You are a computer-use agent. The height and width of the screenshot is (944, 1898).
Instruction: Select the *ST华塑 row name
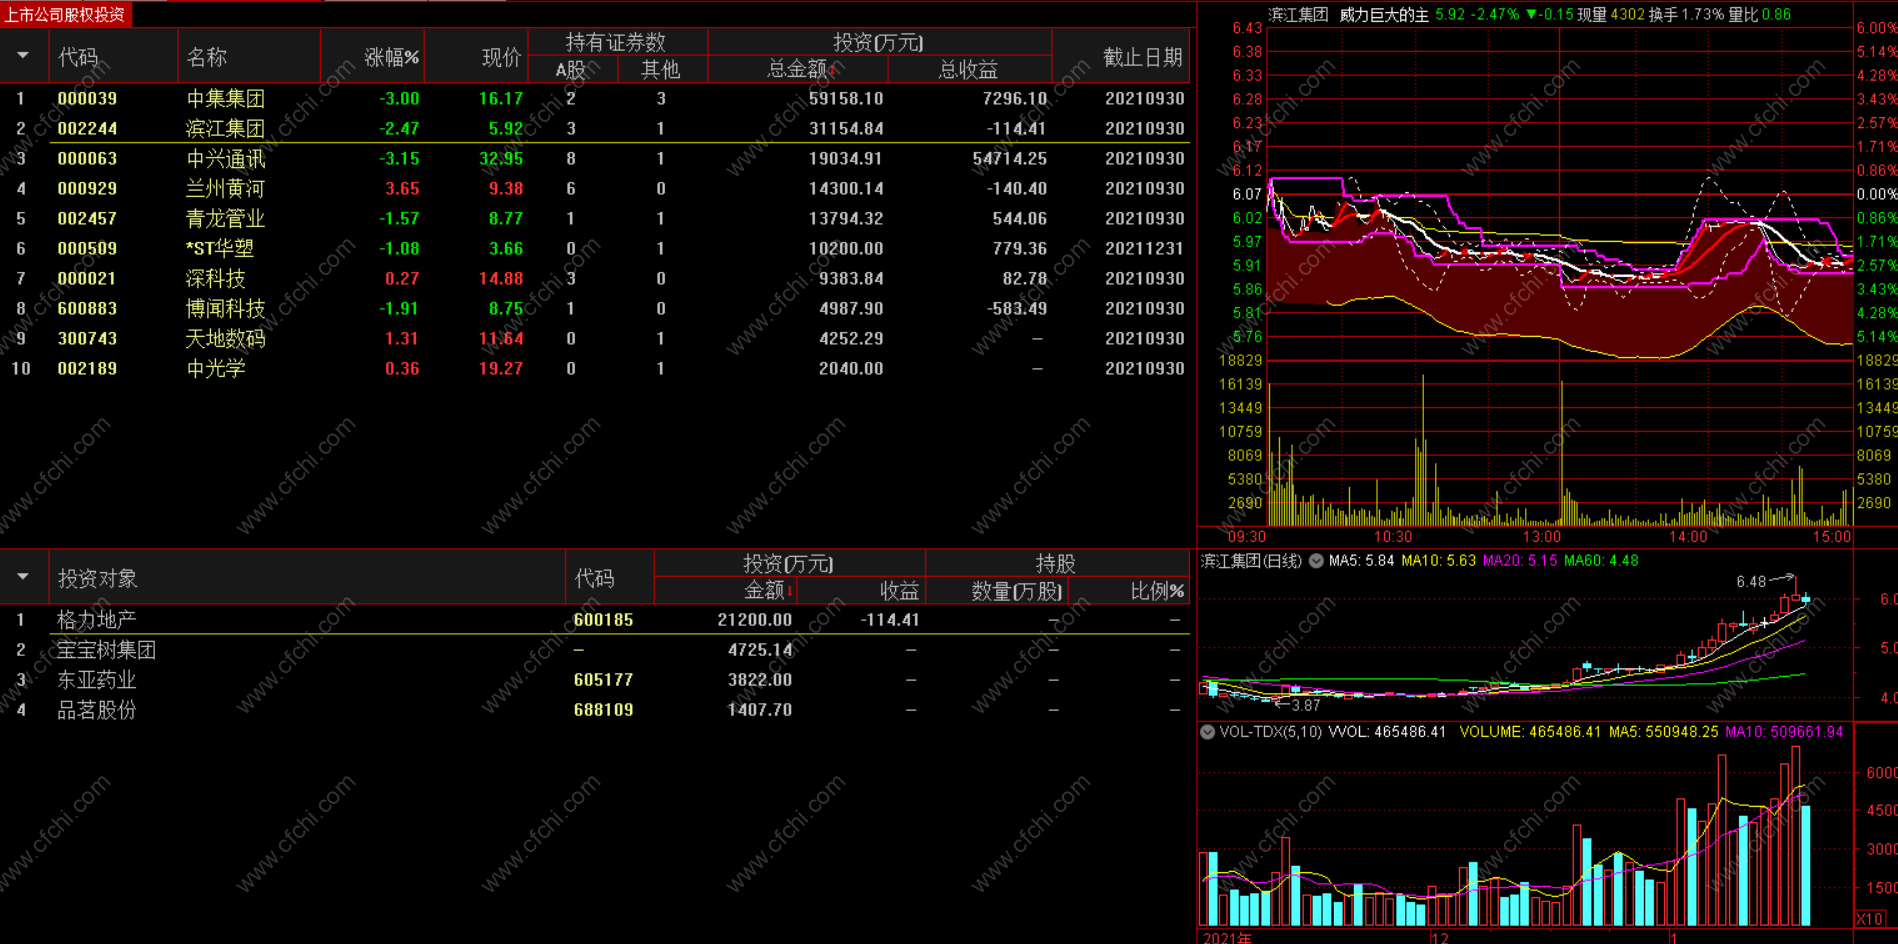click(220, 249)
